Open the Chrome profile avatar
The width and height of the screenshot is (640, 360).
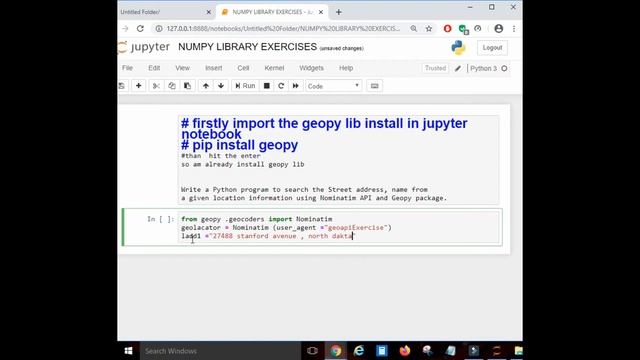(498, 29)
